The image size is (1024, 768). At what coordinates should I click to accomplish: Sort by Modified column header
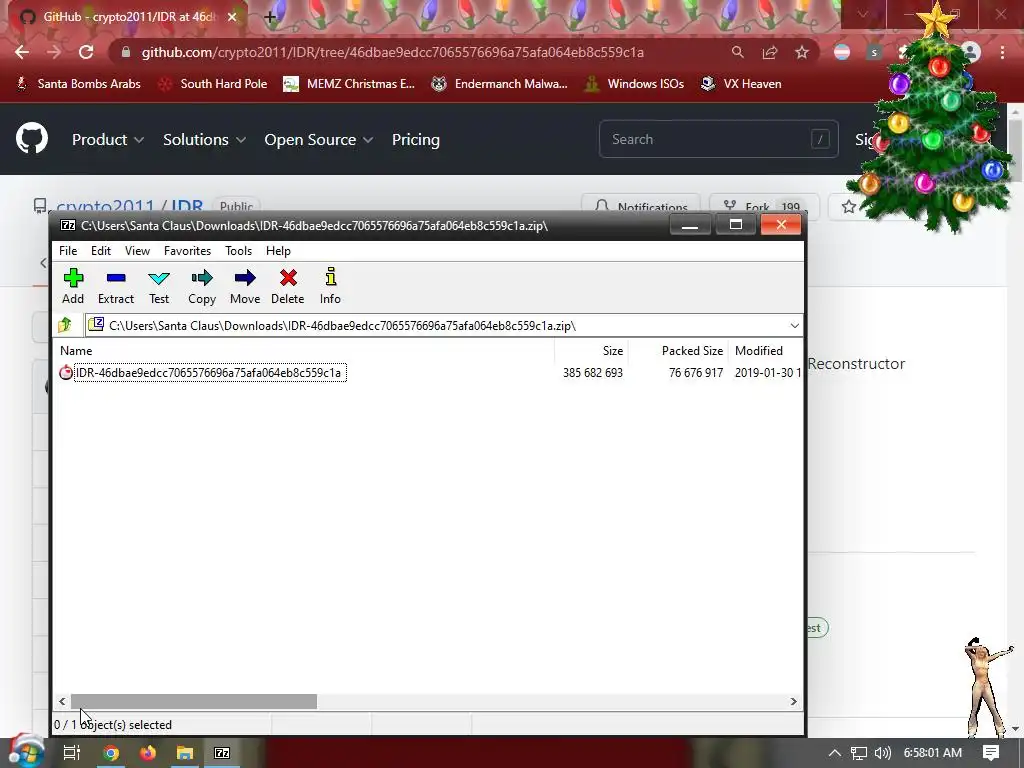(759, 351)
